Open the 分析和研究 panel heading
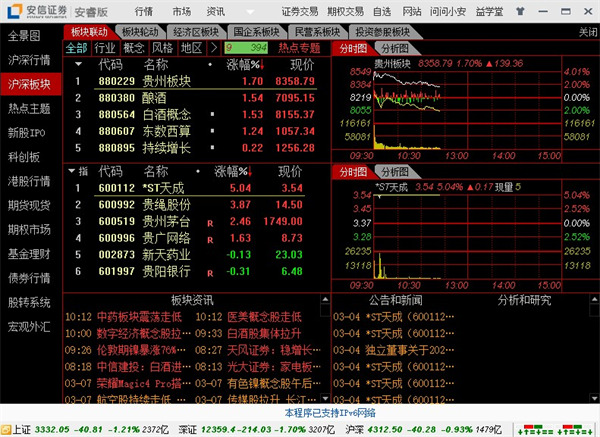 [x=524, y=300]
